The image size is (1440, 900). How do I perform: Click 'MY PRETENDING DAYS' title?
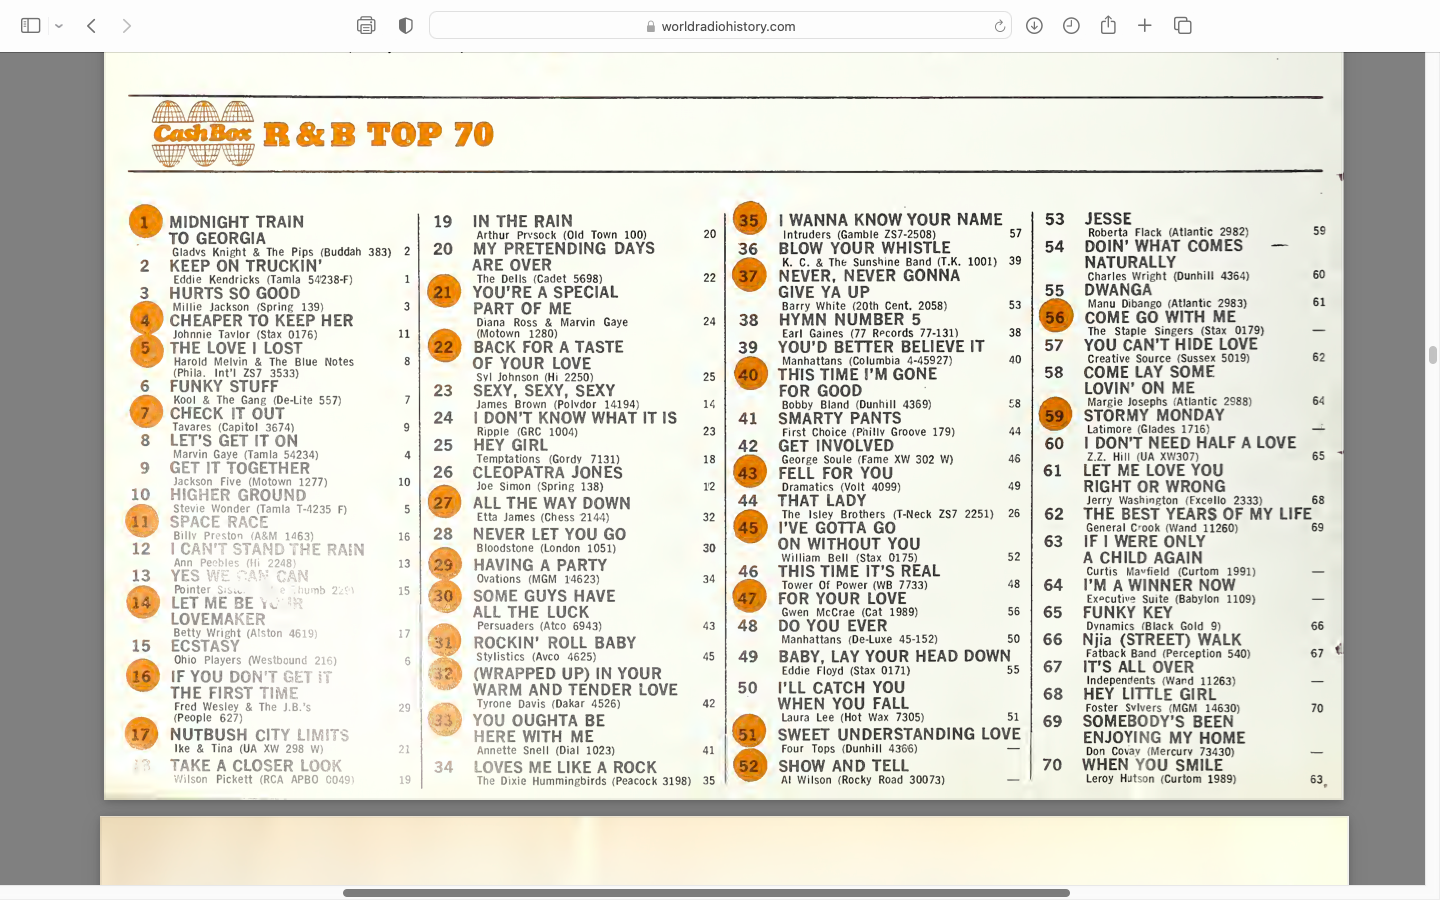click(x=564, y=248)
